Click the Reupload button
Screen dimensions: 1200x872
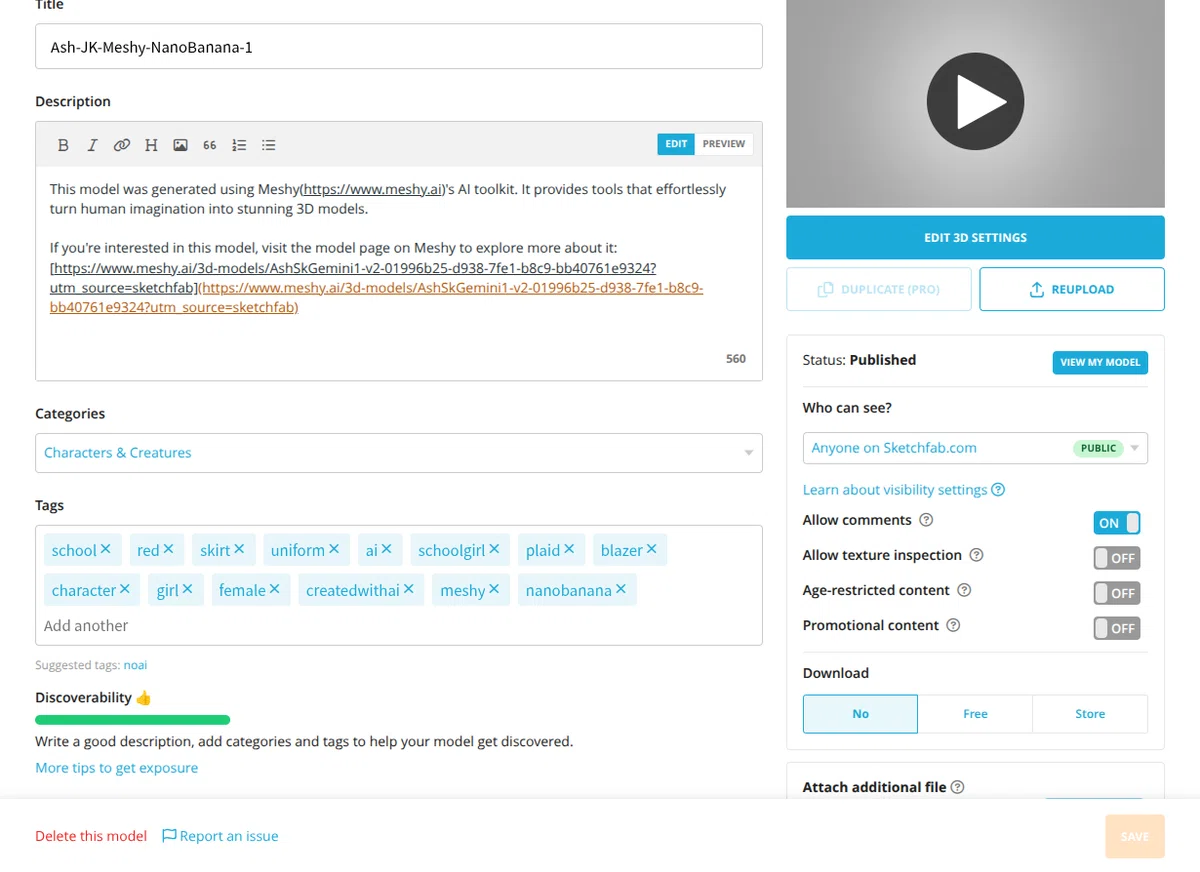click(1072, 289)
